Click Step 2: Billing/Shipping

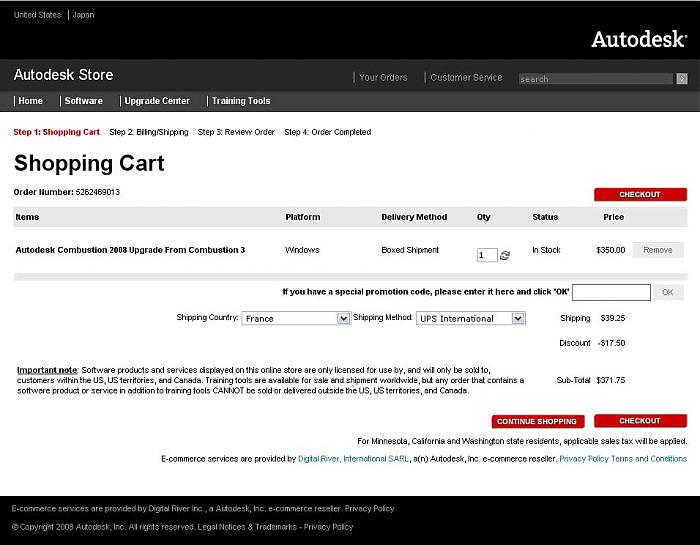click(149, 132)
